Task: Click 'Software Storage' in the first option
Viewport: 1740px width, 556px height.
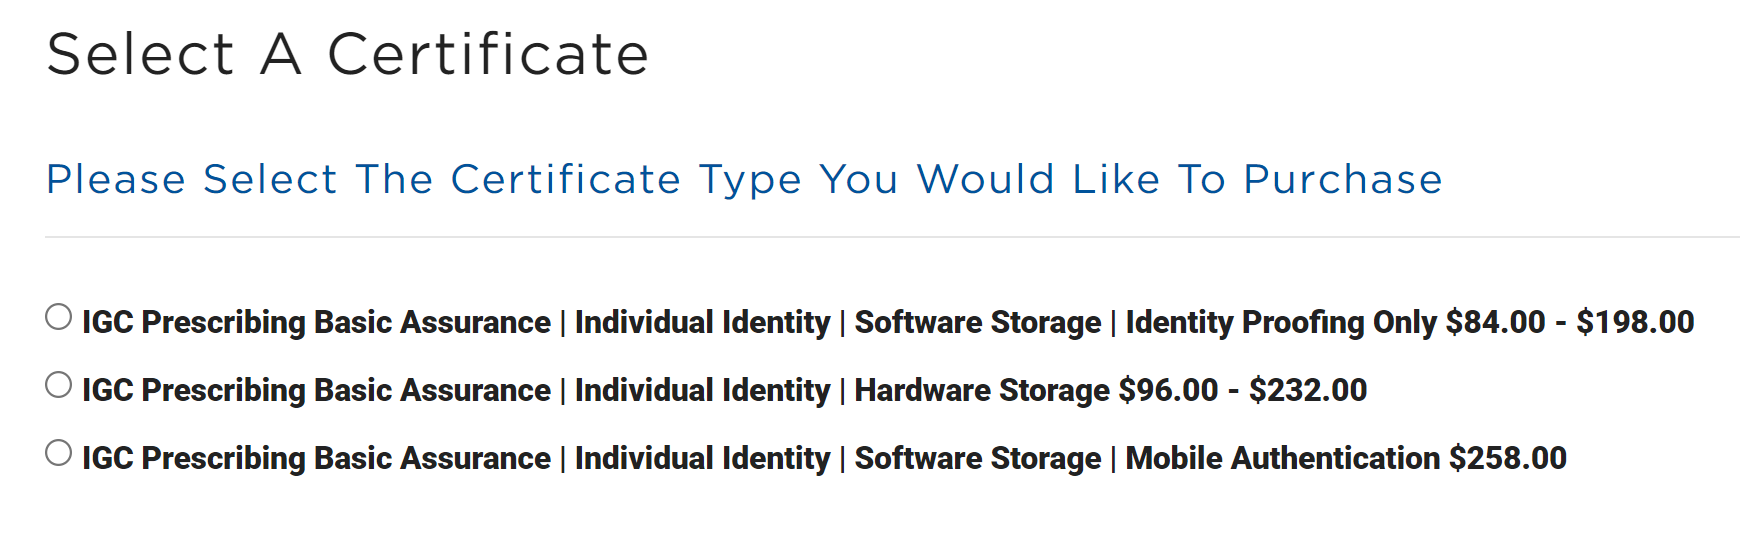Action: (x=978, y=323)
